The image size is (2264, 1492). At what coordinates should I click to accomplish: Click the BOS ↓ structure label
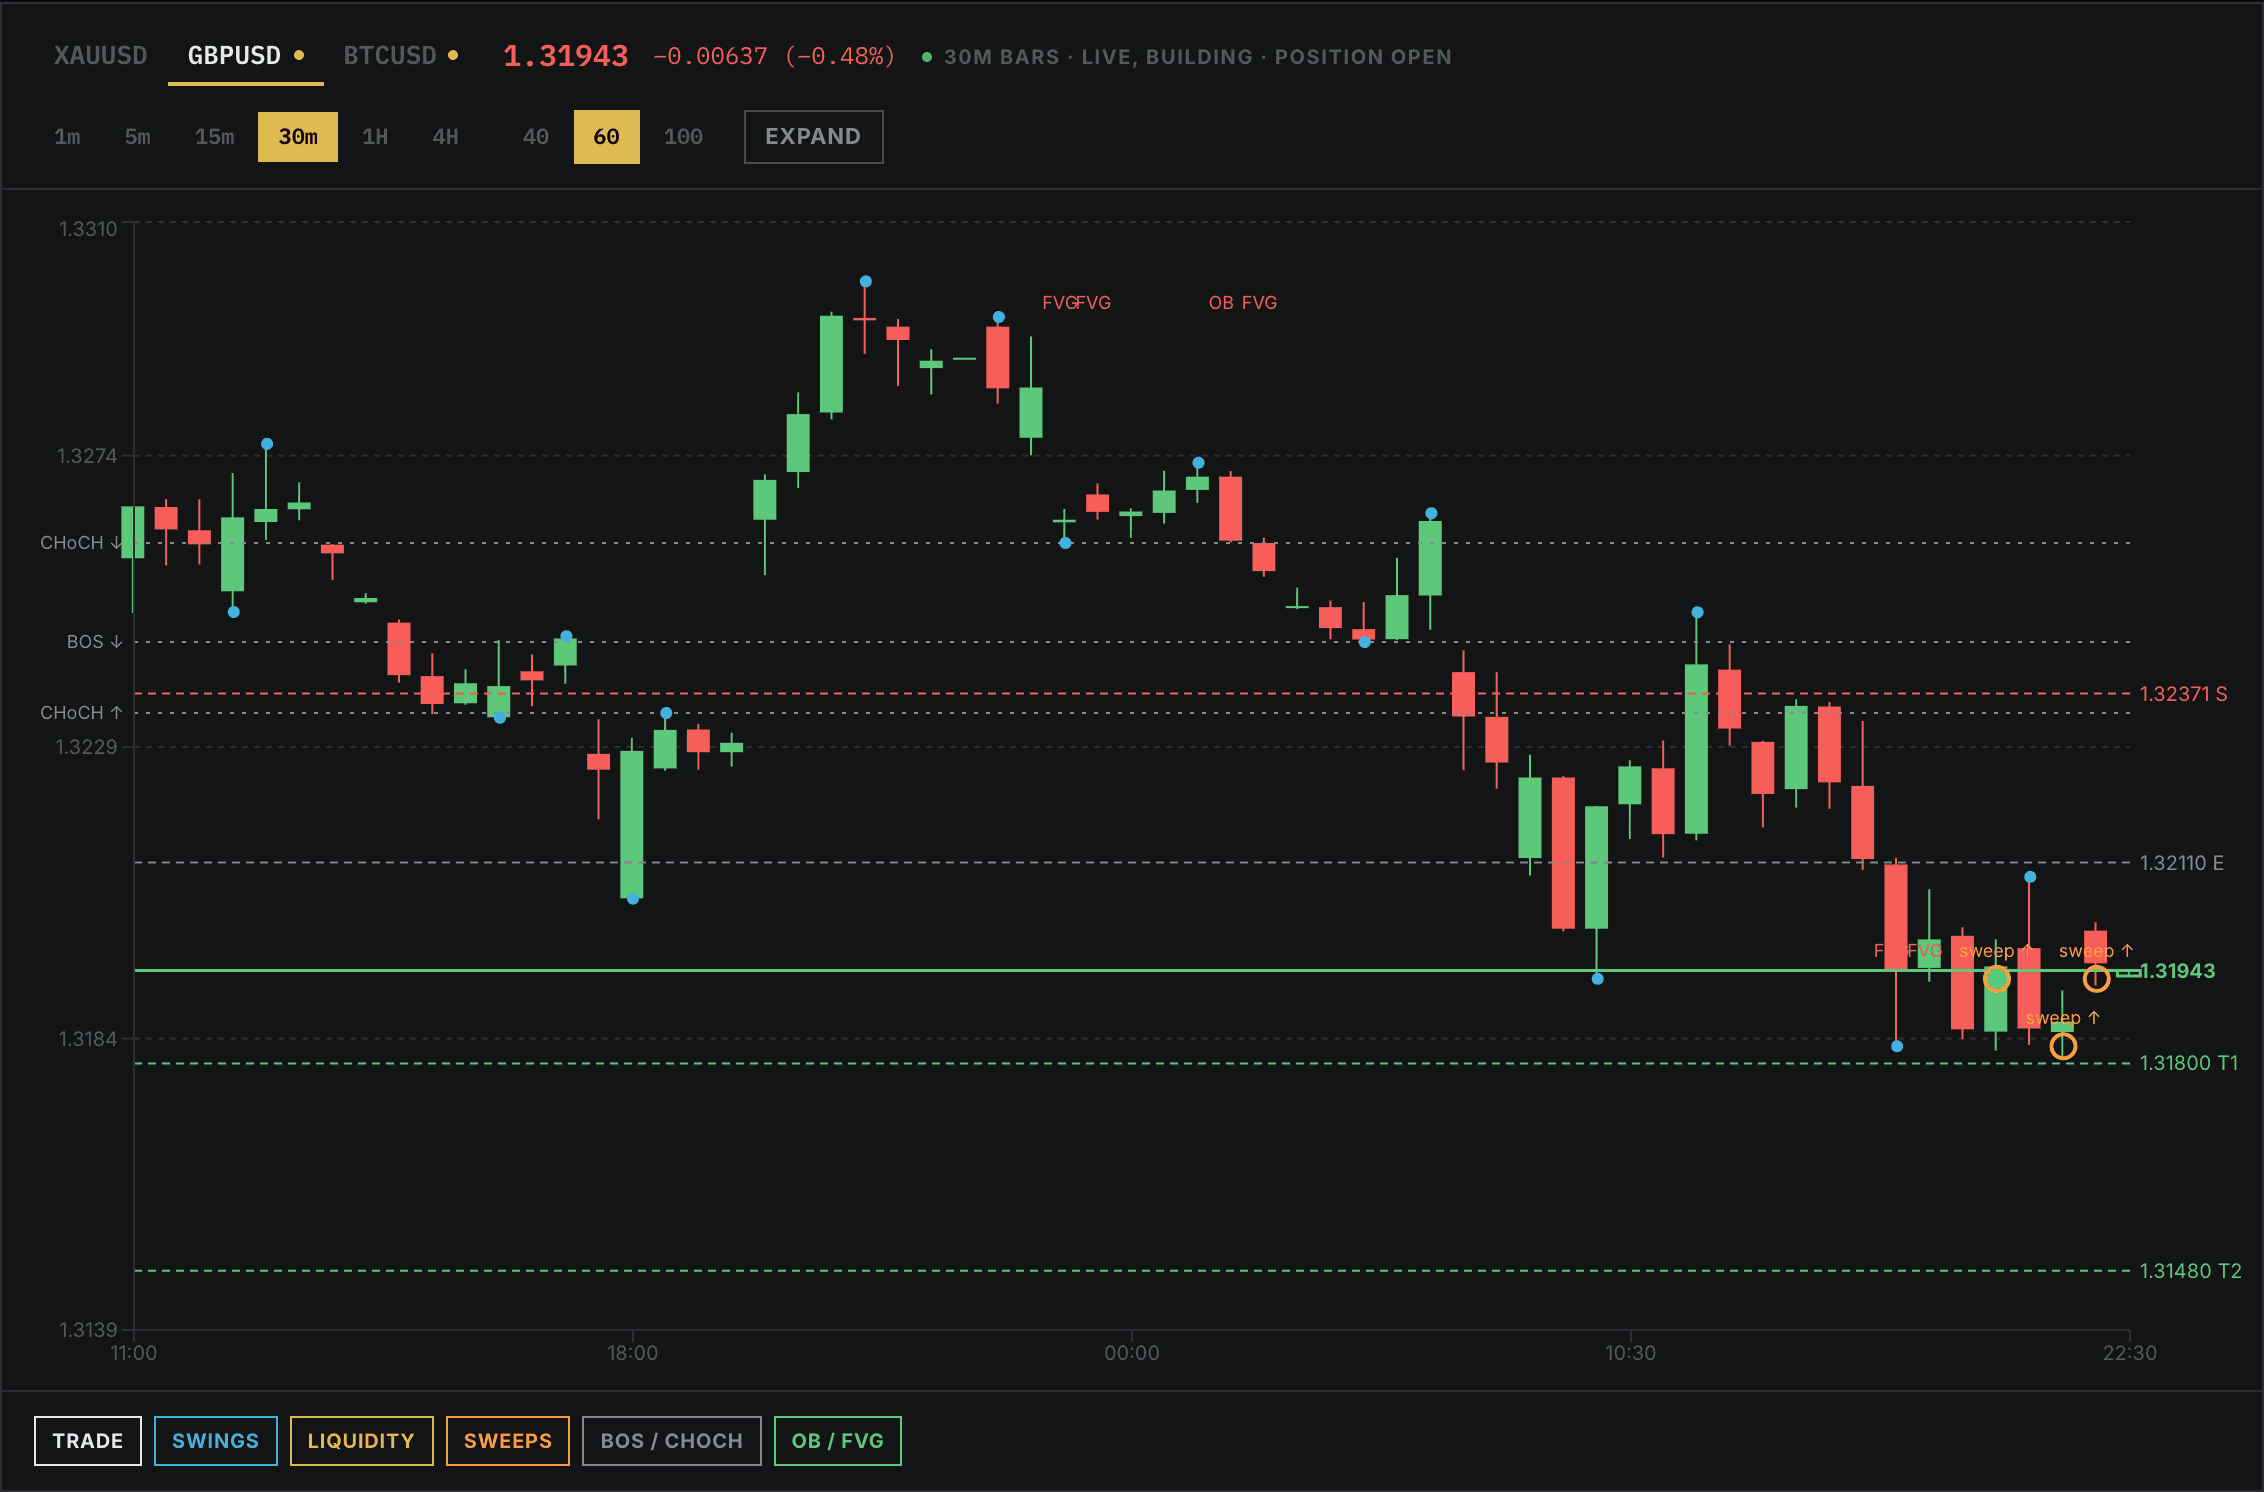94,642
